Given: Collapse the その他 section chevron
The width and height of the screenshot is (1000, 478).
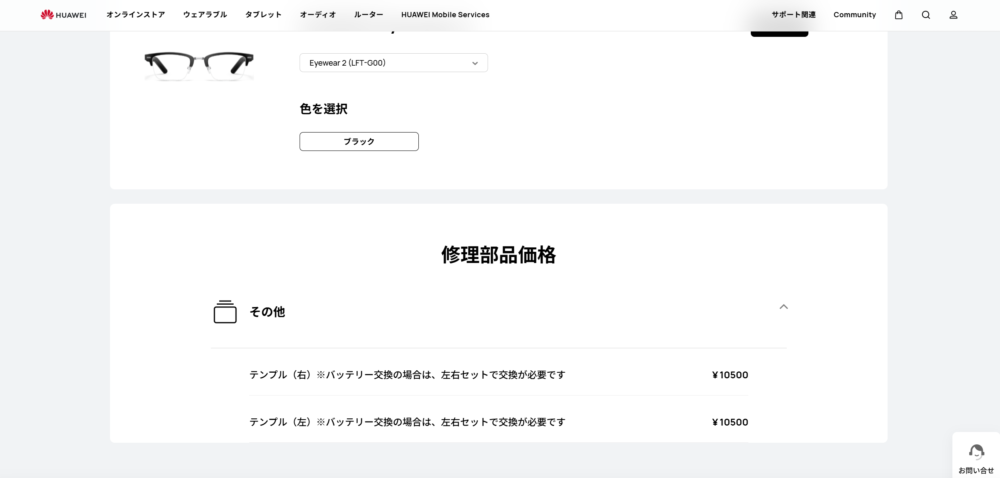Looking at the screenshot, I should pyautogui.click(x=784, y=307).
